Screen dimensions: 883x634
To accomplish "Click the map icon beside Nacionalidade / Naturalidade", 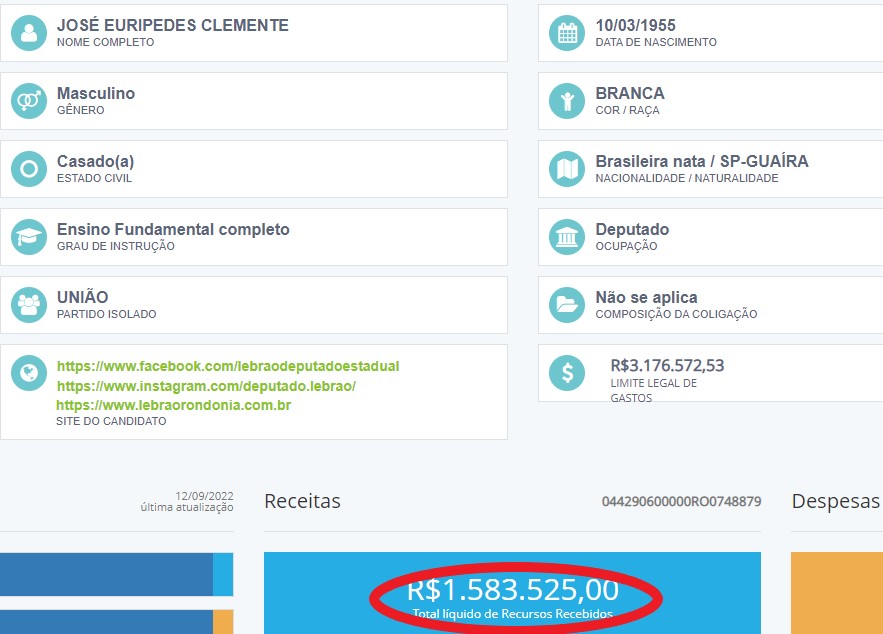I will [x=567, y=169].
